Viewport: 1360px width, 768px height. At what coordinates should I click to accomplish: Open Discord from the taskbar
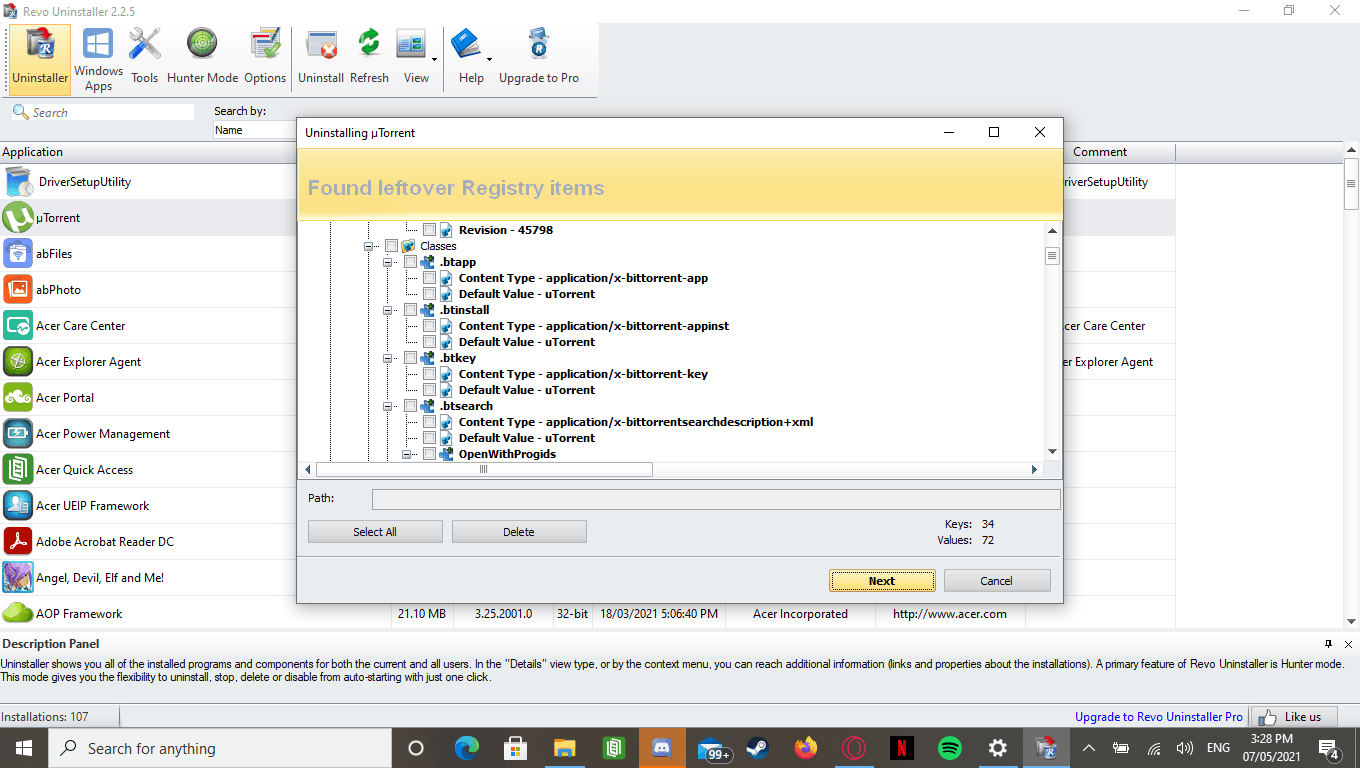(x=661, y=748)
